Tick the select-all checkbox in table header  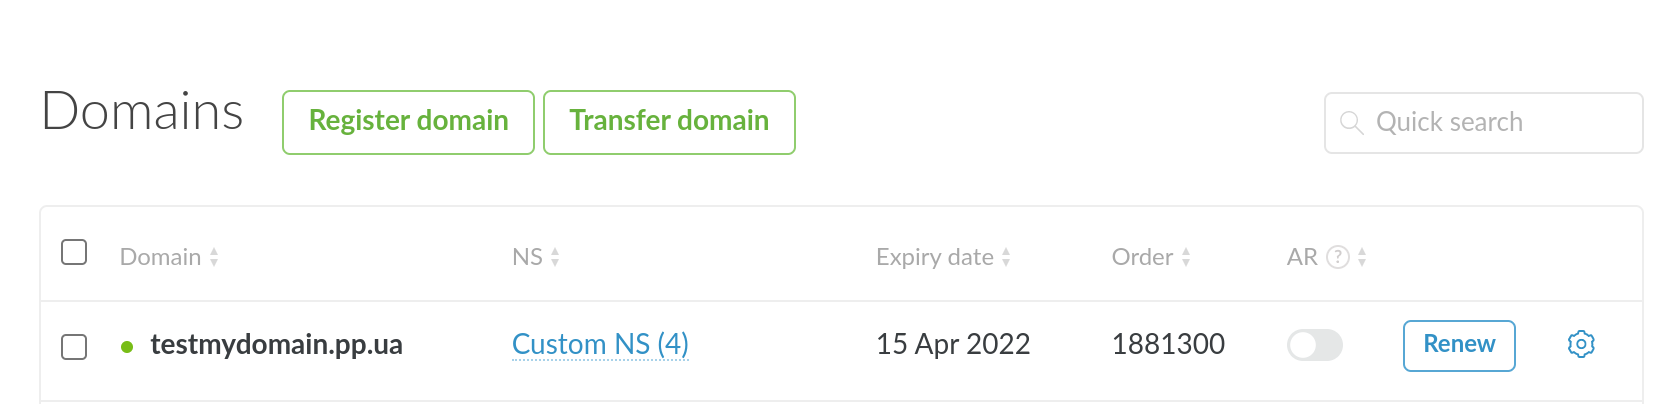[x=74, y=252]
